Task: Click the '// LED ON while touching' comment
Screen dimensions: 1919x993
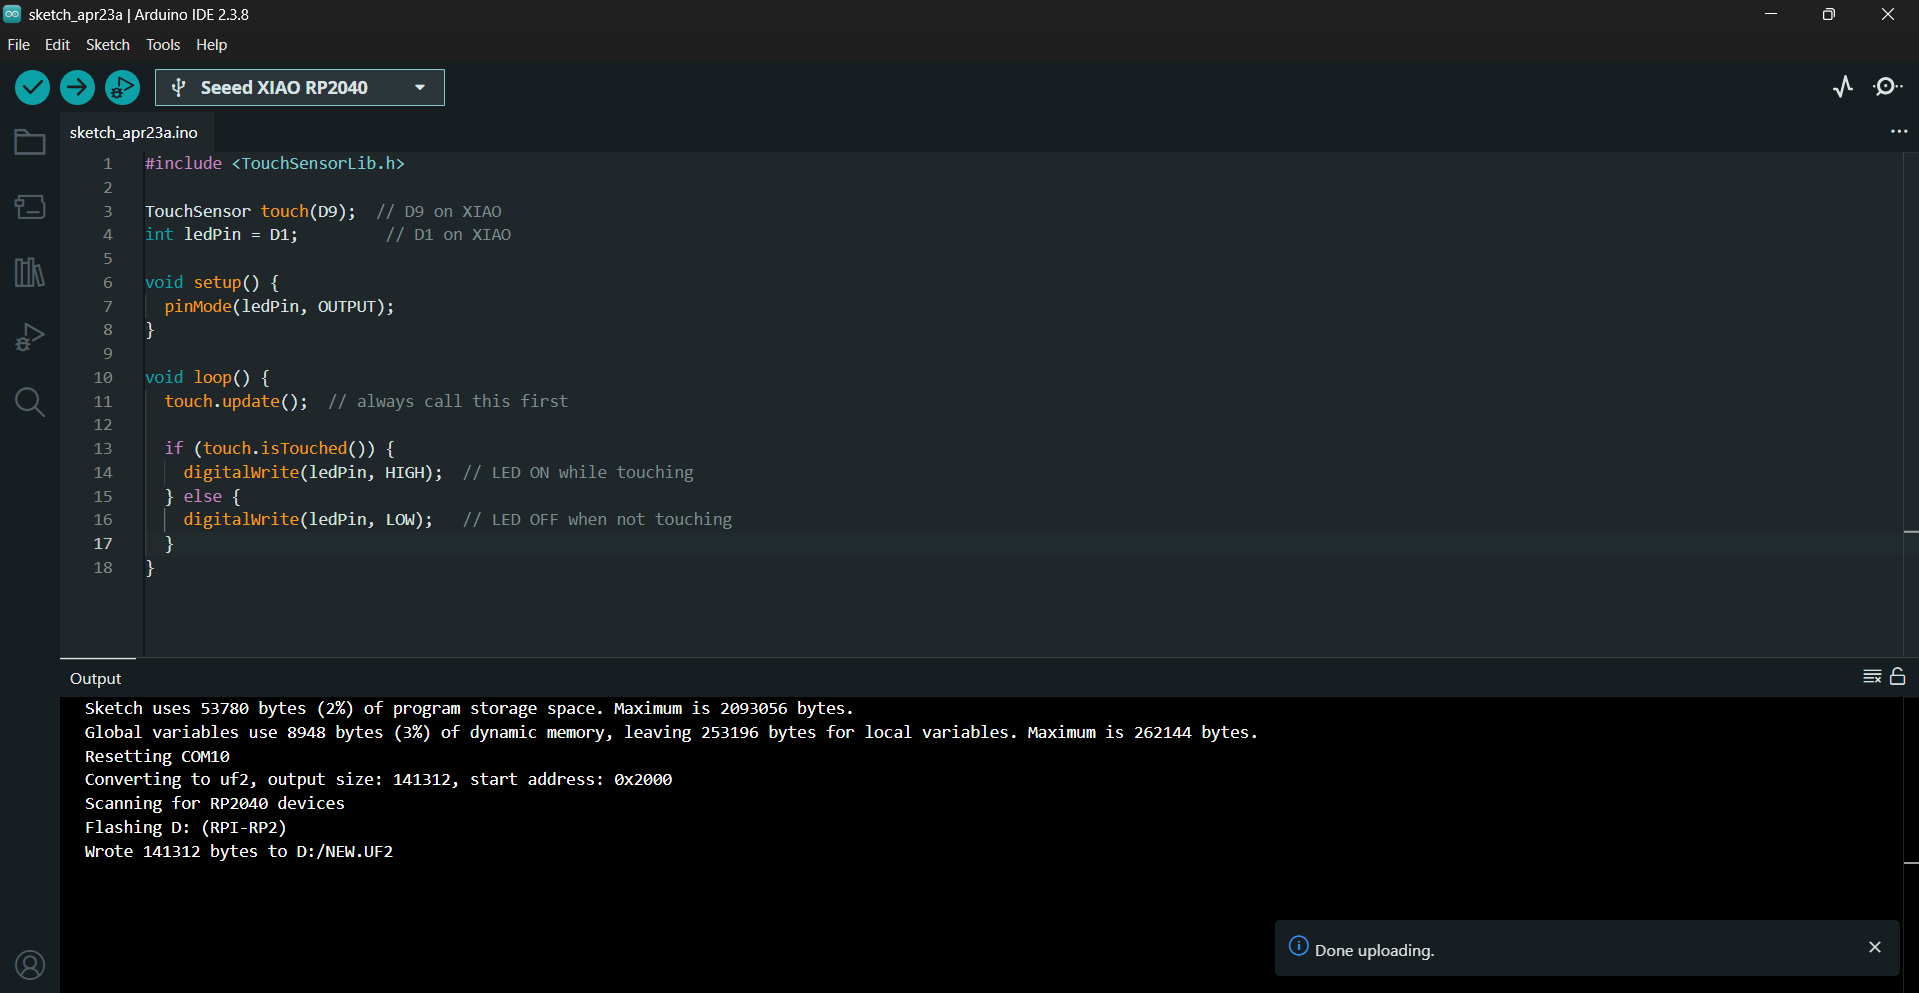Action: 578,473
